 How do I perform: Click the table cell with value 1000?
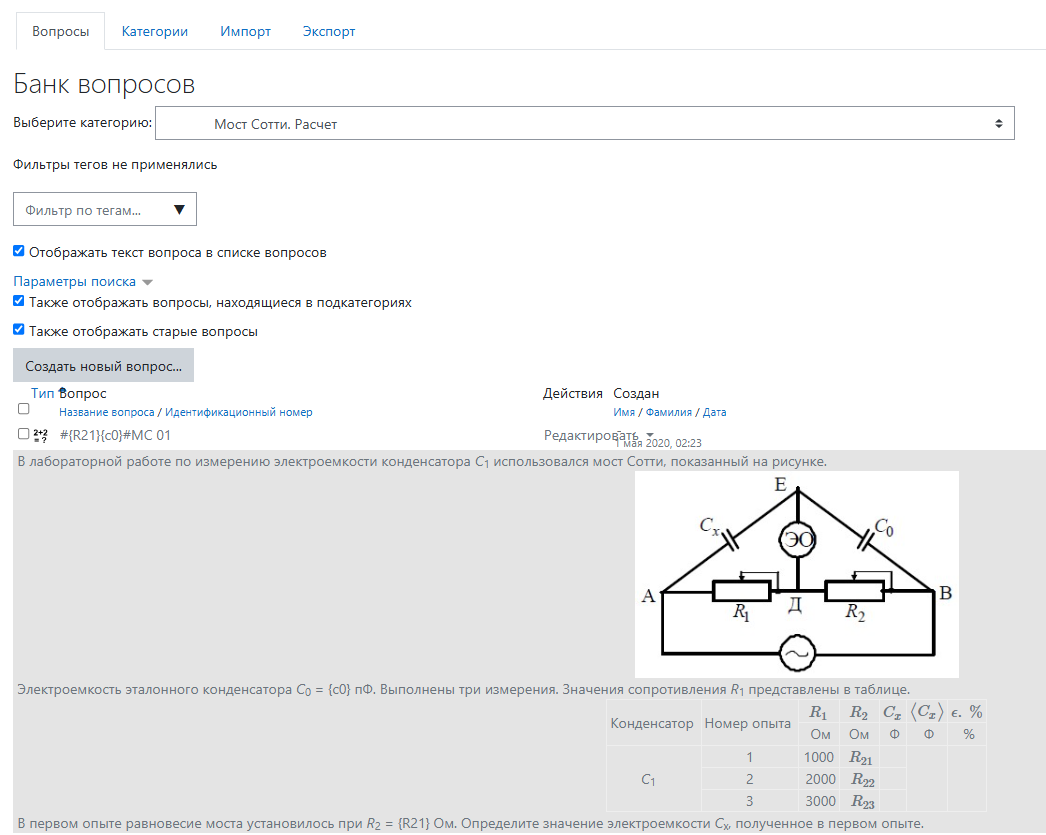pyautogui.click(x=819, y=757)
